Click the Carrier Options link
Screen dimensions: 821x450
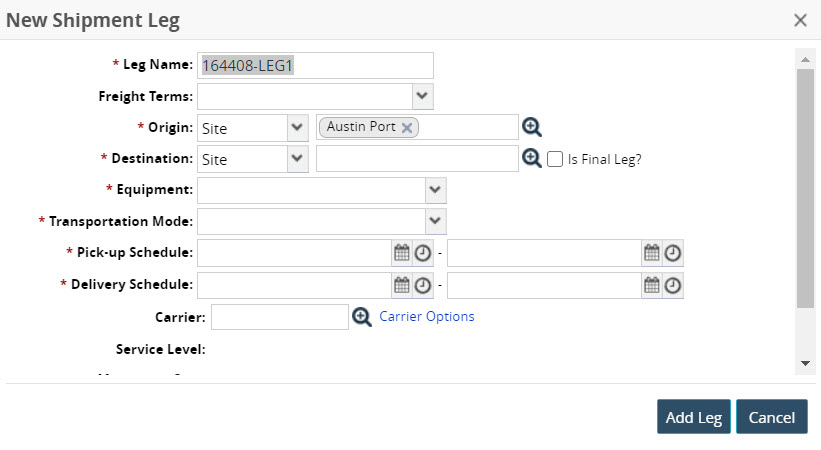[427, 316]
